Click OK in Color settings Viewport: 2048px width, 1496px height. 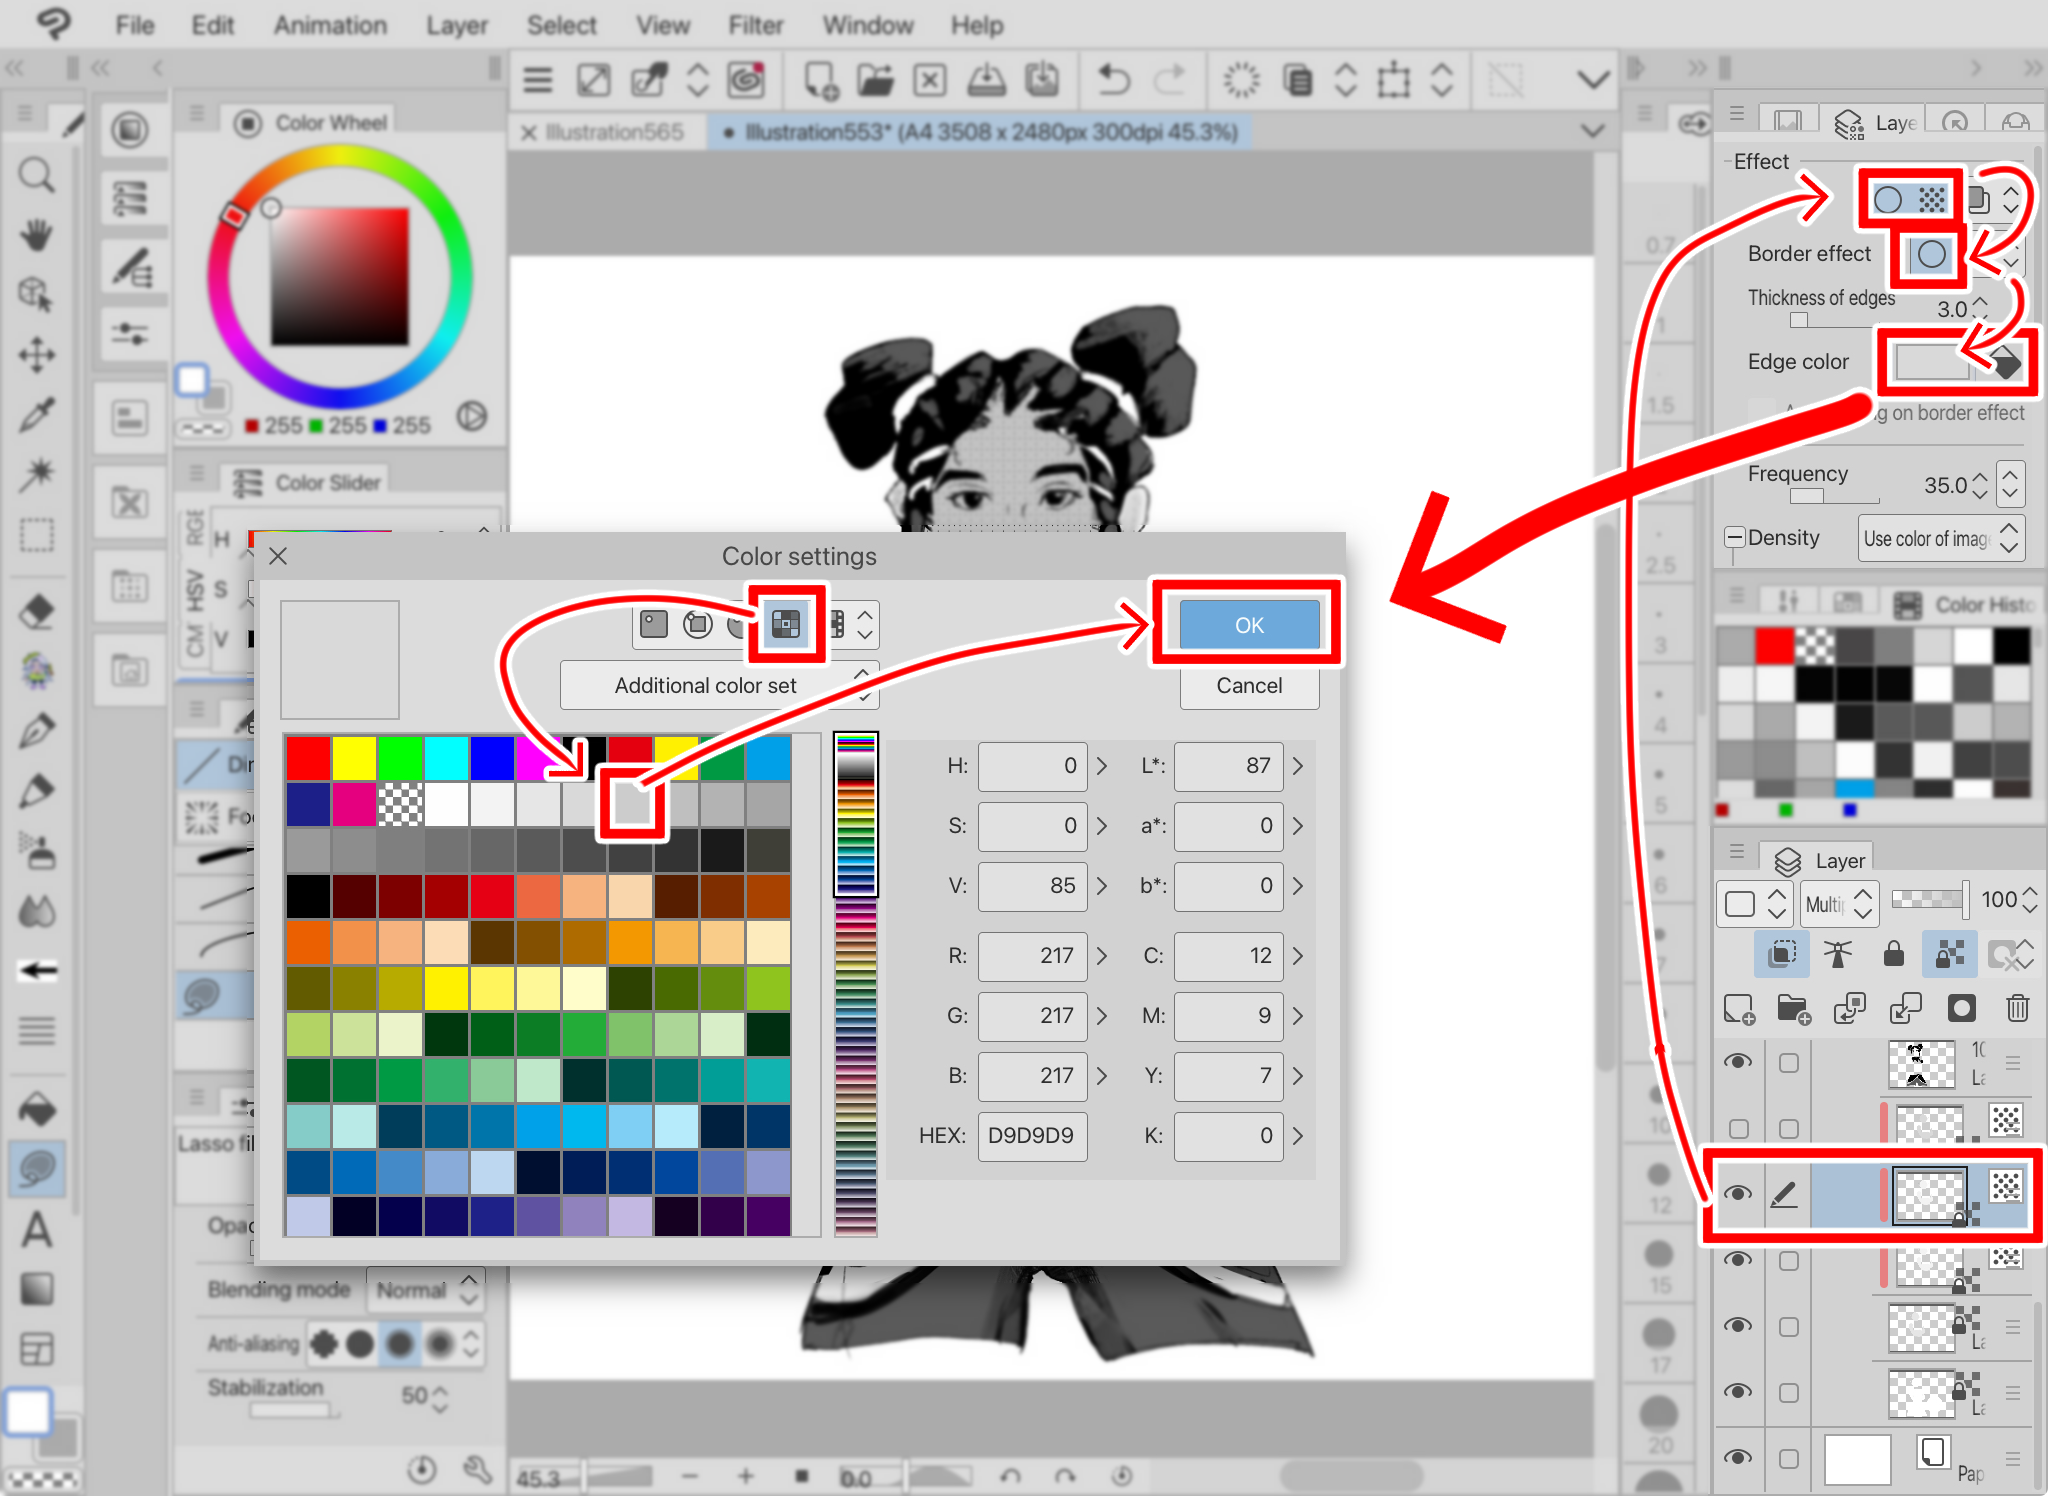1249,625
